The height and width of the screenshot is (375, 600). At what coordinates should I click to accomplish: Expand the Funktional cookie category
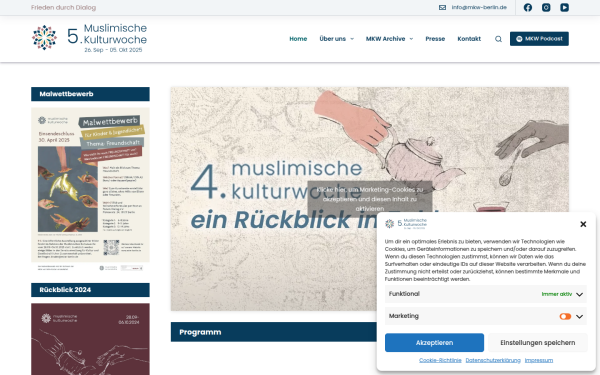tap(579, 294)
